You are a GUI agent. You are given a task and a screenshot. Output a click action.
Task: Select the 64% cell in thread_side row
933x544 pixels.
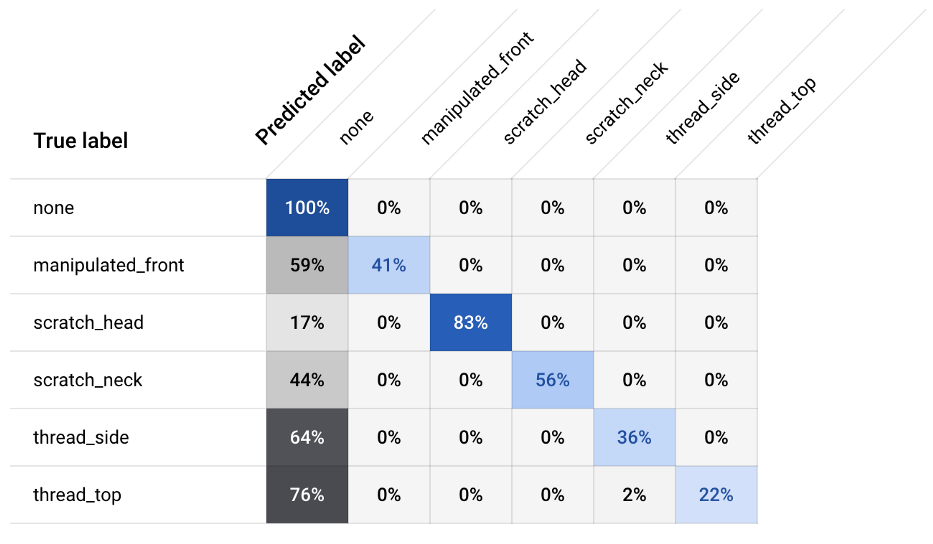click(307, 437)
